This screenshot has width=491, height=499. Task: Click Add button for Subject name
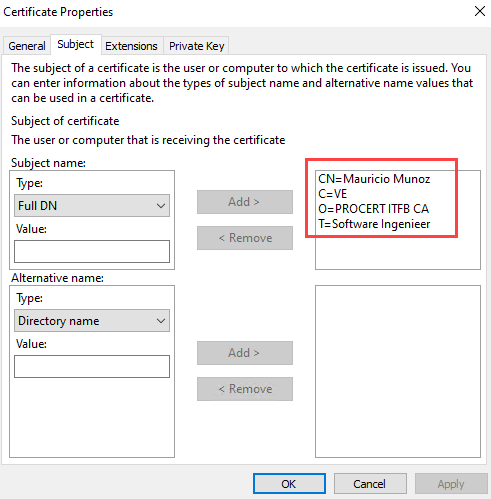(x=245, y=202)
